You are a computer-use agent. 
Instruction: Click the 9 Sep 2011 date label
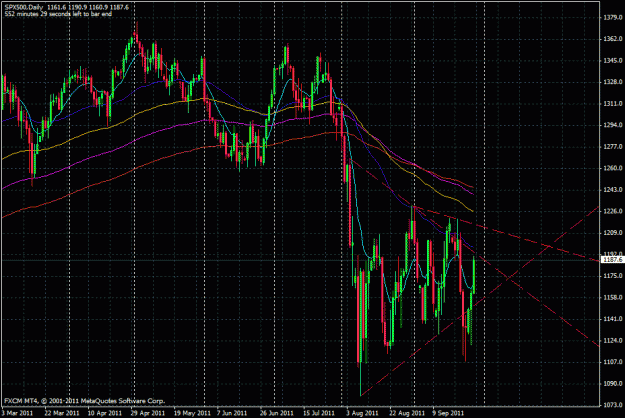(449, 413)
